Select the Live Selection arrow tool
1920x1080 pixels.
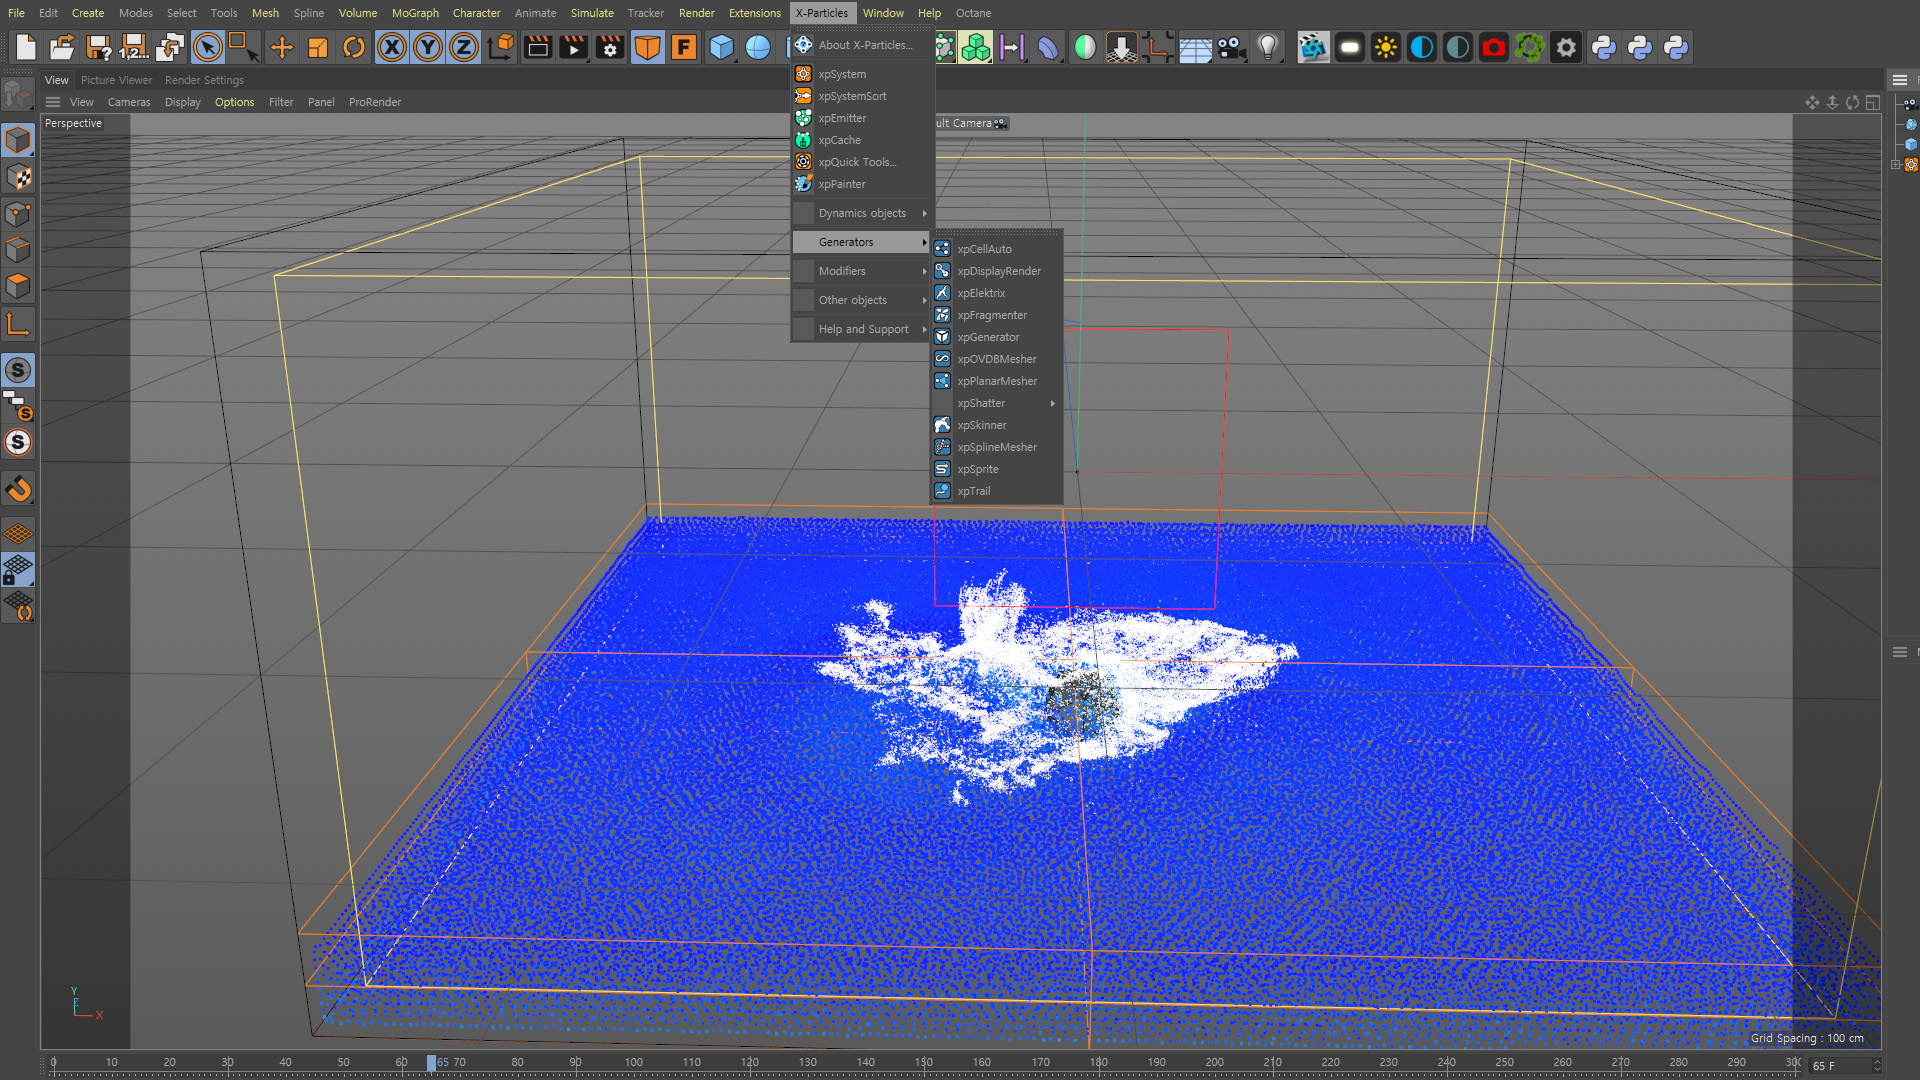pyautogui.click(x=208, y=47)
